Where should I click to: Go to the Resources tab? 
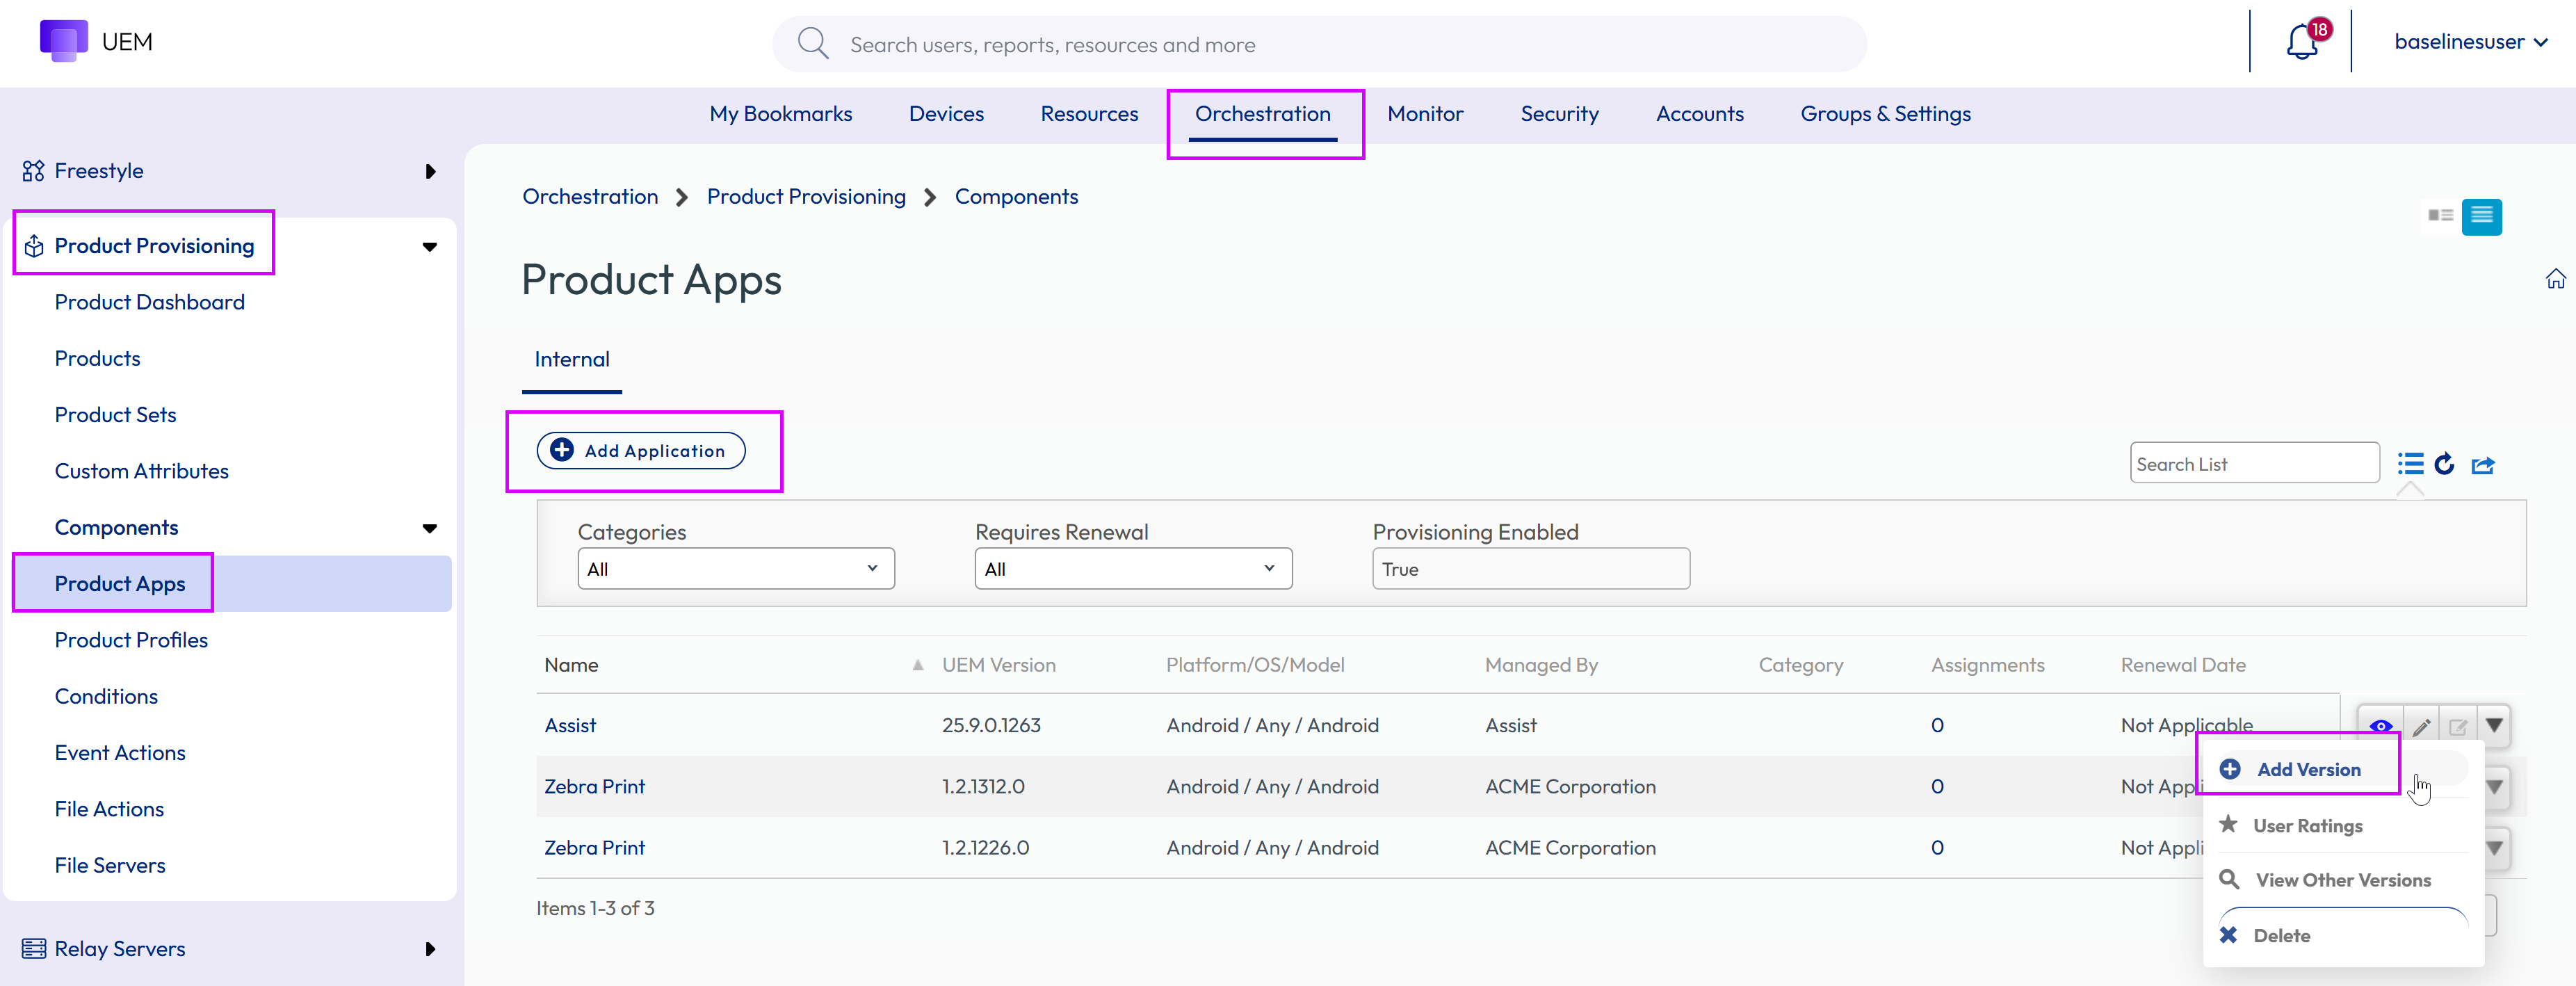tap(1089, 114)
